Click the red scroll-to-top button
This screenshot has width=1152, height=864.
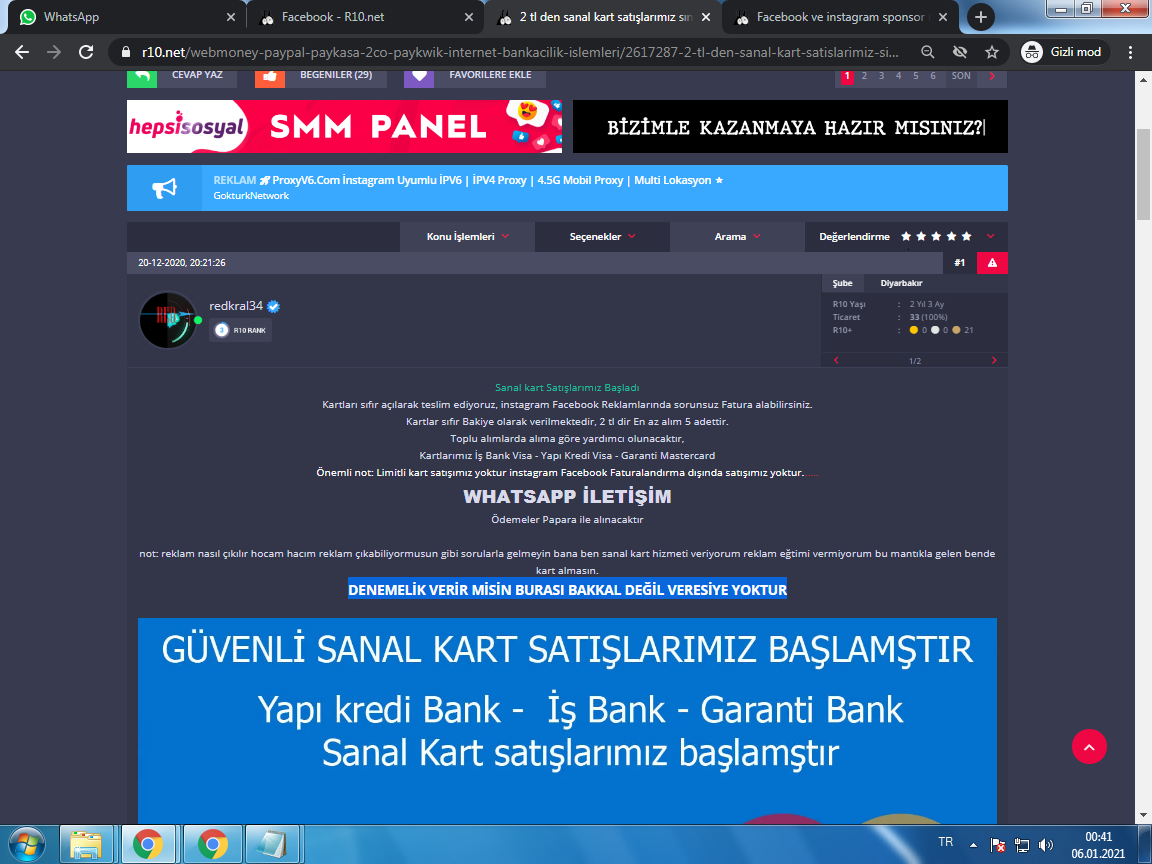[x=1089, y=746]
